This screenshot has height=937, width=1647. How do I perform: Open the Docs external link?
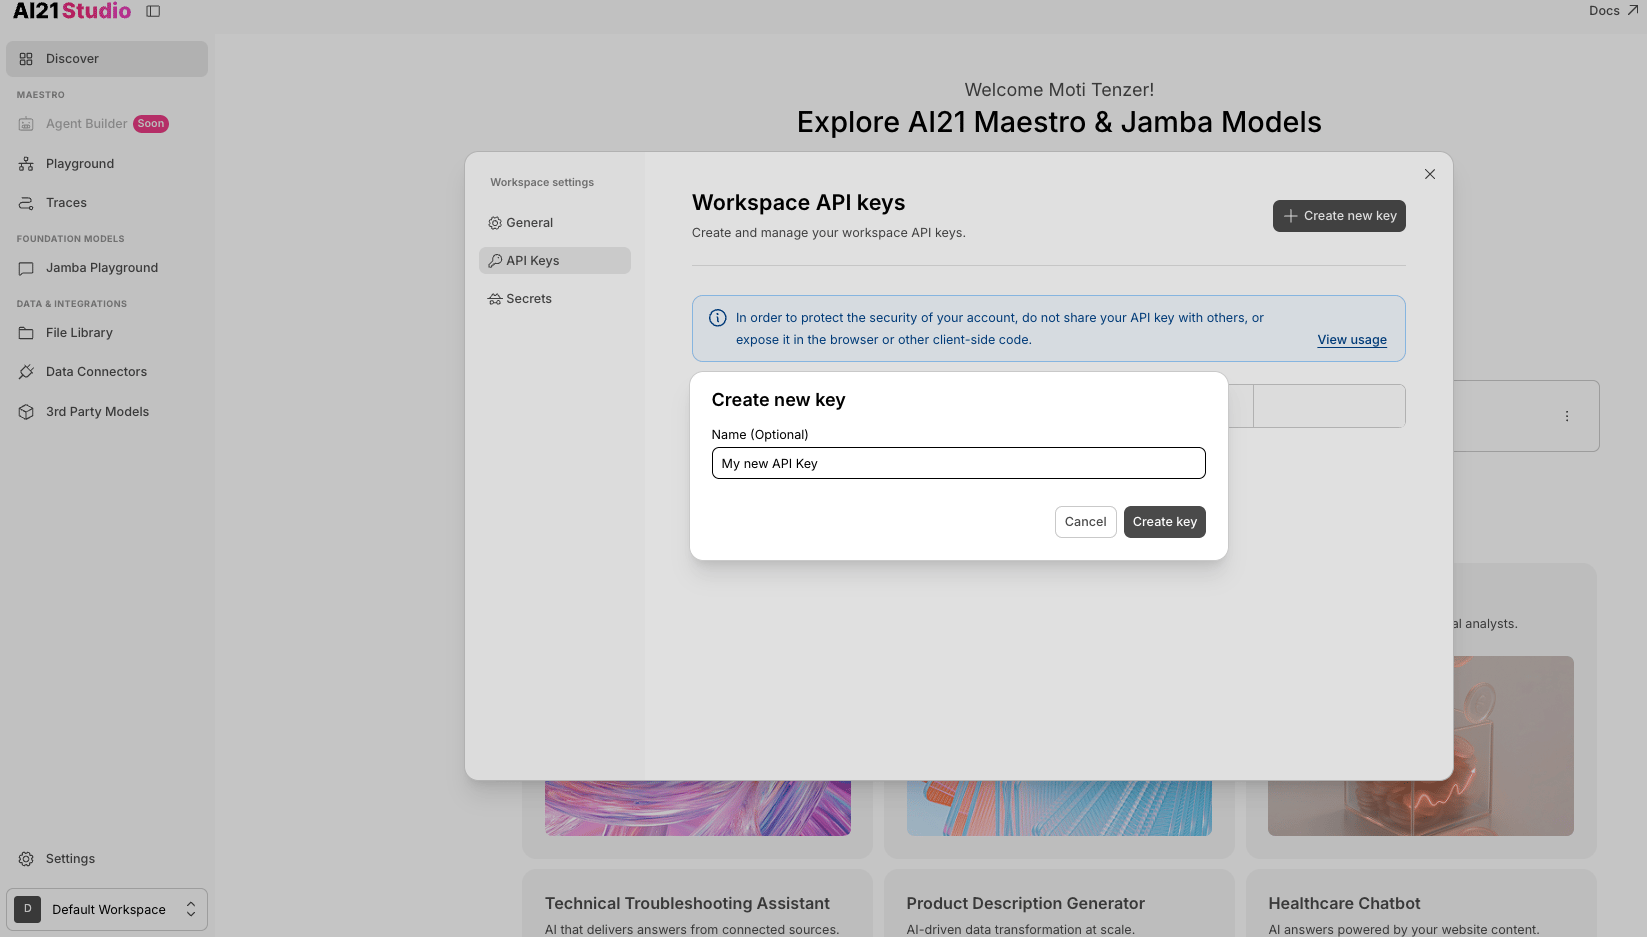pyautogui.click(x=1613, y=11)
